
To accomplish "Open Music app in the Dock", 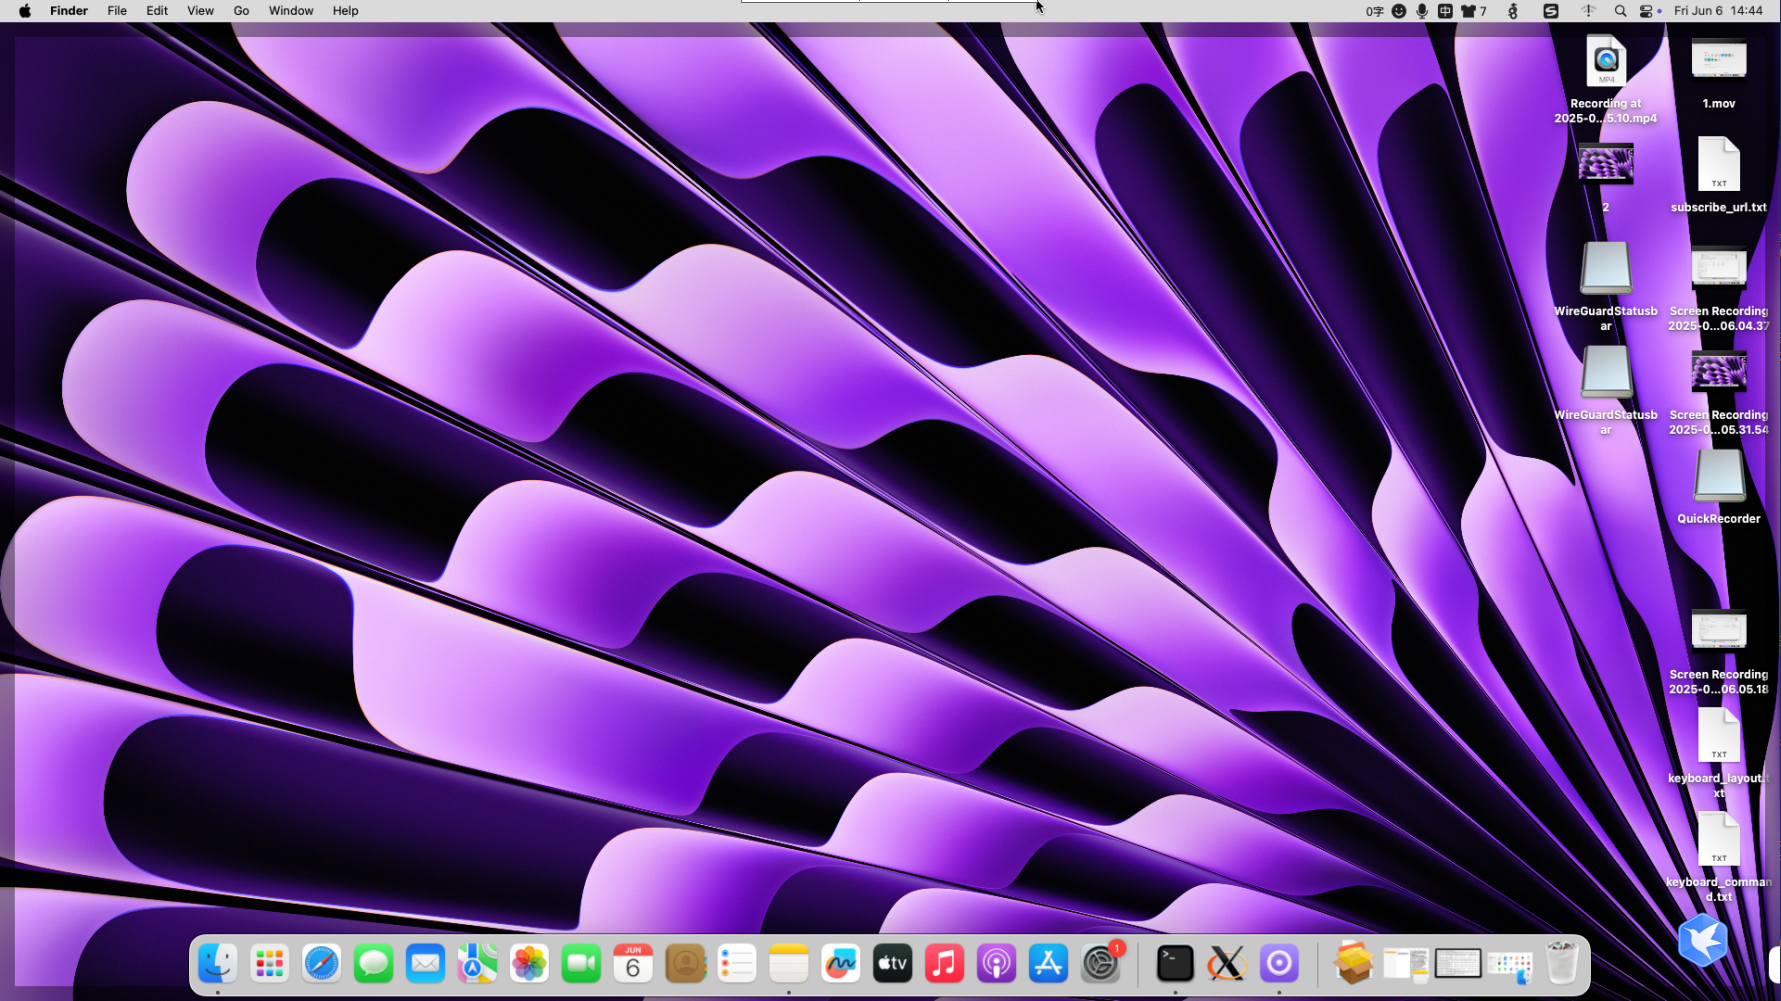I will click(945, 964).
